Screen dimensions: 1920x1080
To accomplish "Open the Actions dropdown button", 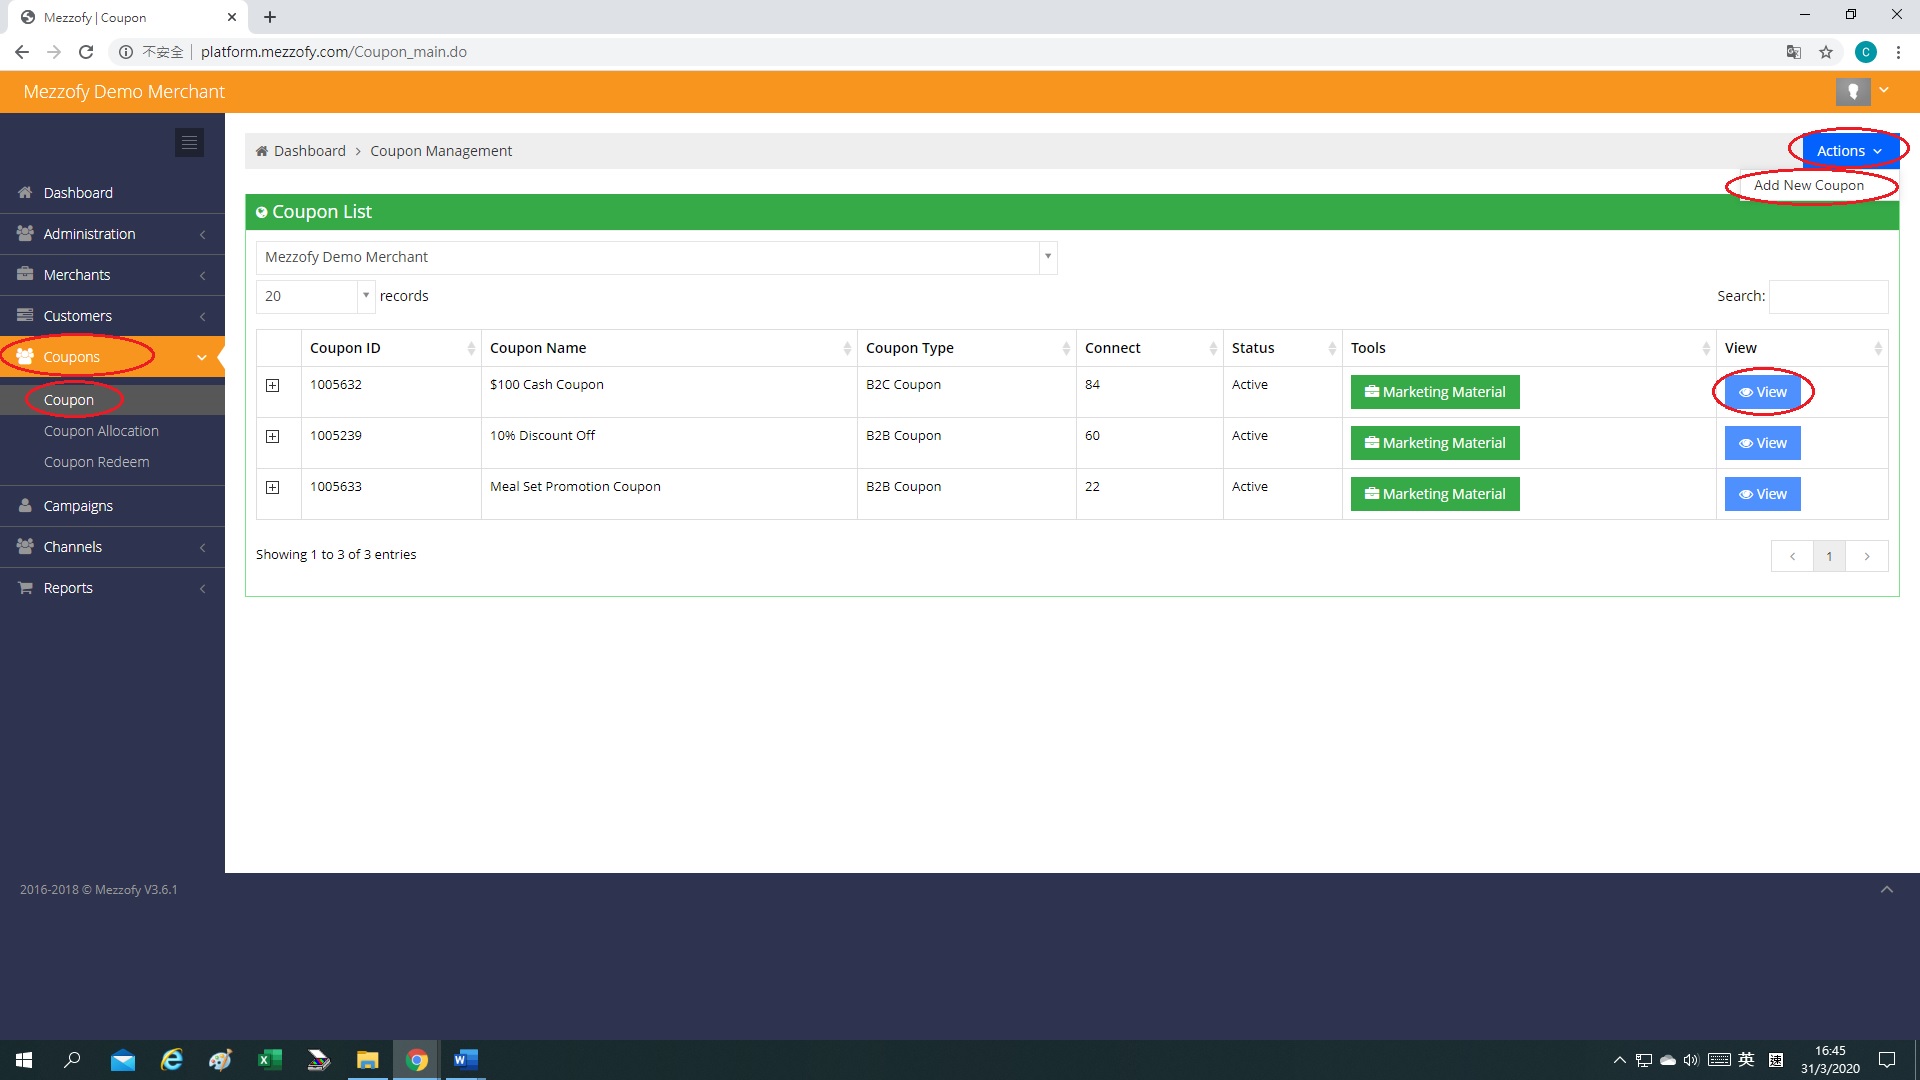I will [1848, 151].
